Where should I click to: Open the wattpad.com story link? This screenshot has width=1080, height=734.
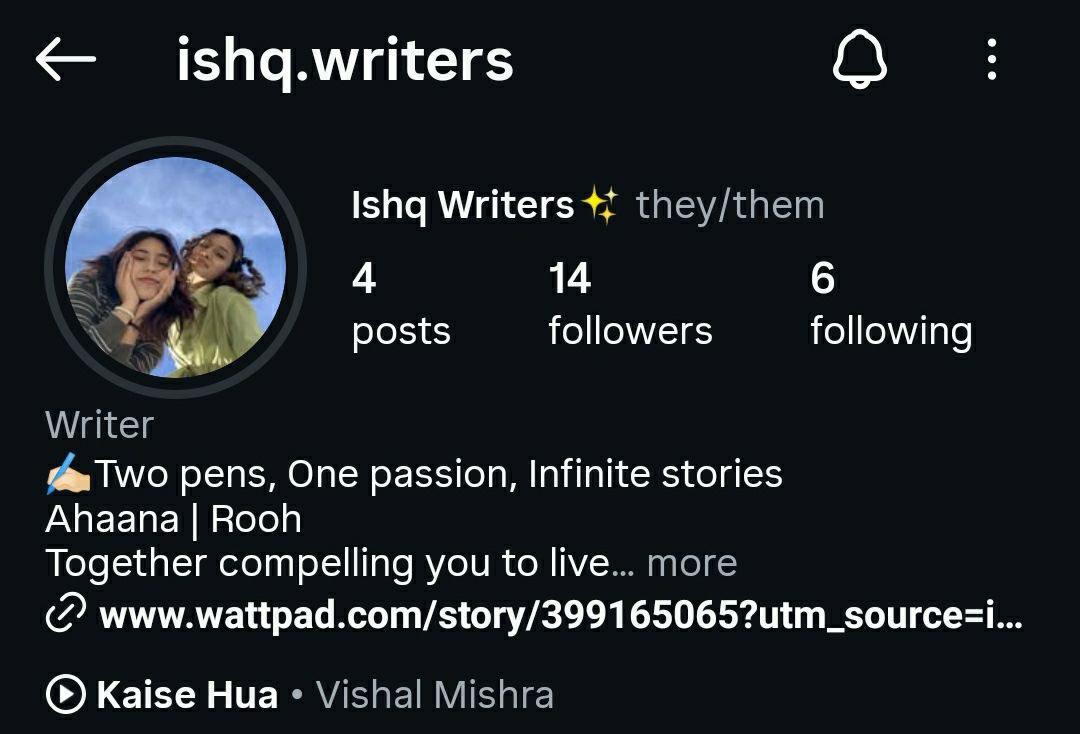click(x=561, y=614)
